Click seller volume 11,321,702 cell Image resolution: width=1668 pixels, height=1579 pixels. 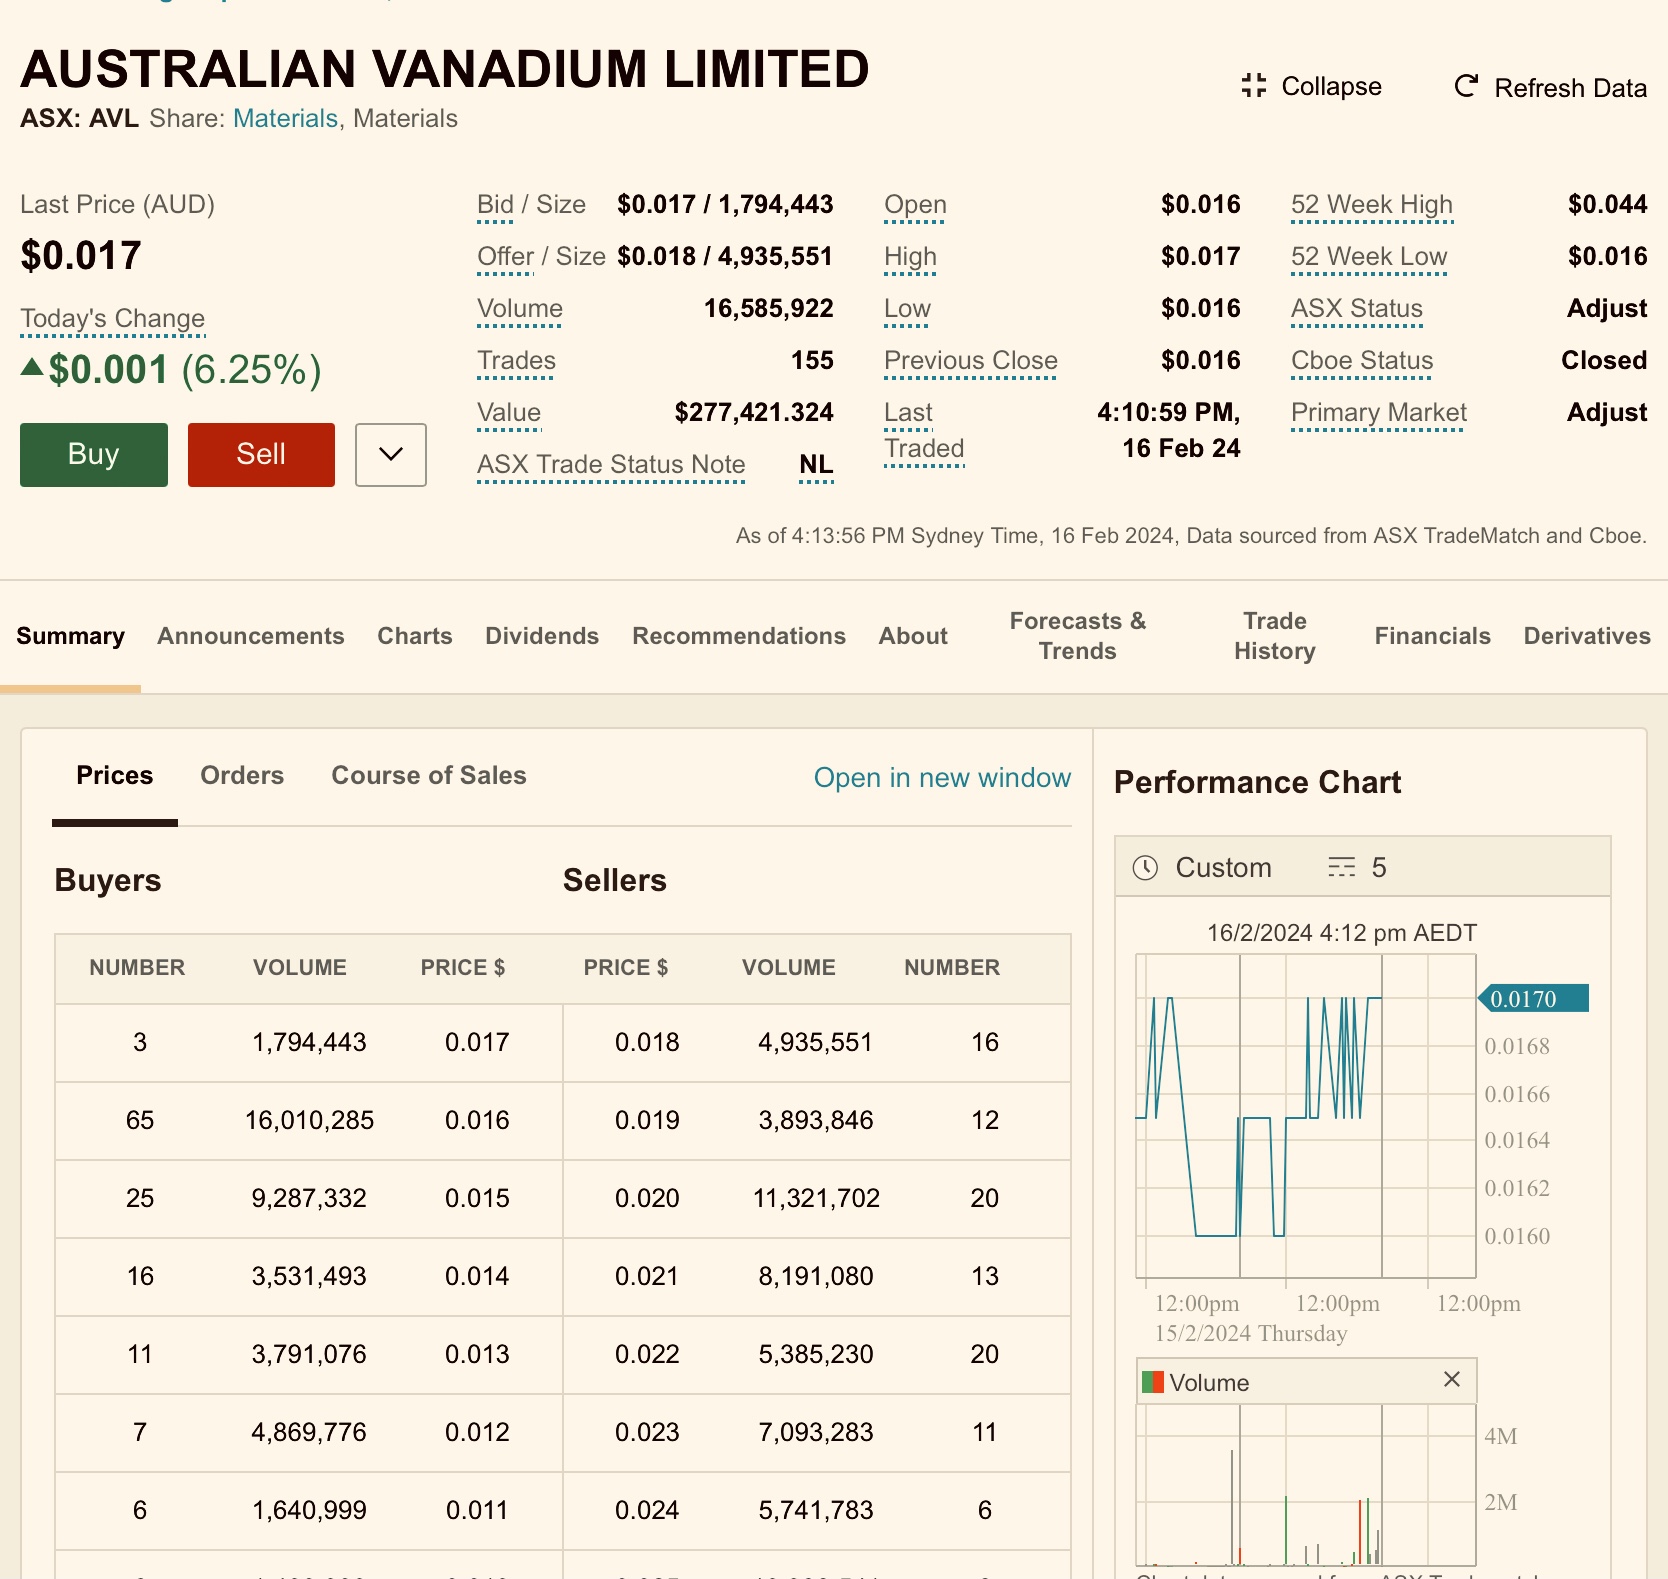[816, 1199]
